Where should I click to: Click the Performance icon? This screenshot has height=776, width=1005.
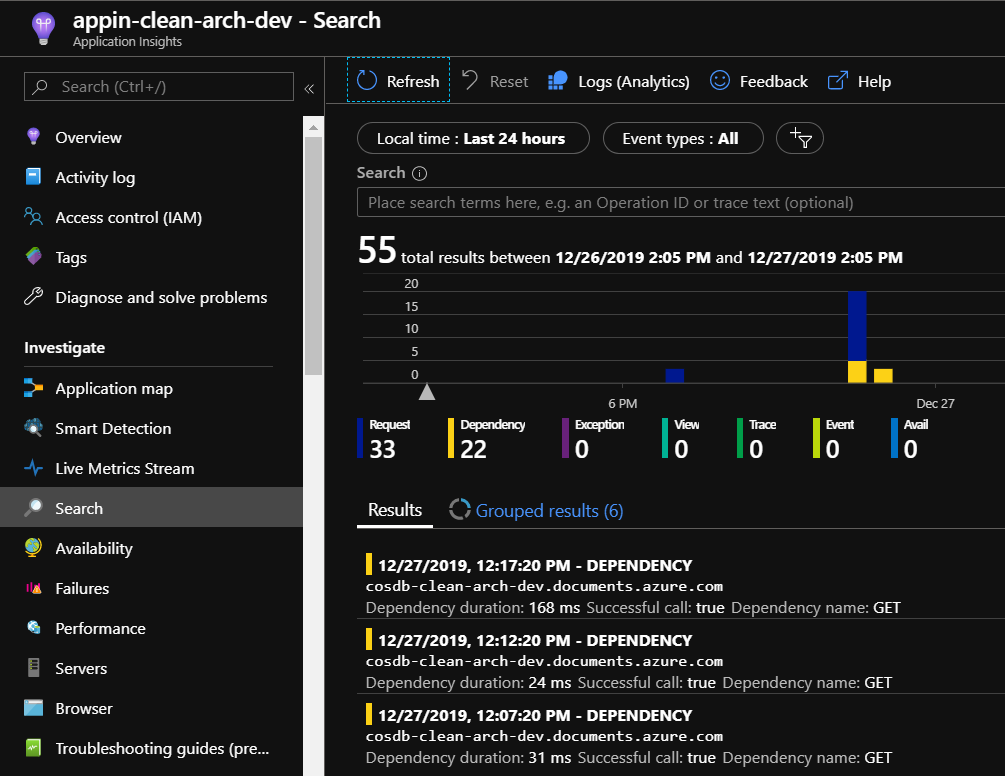click(33, 627)
